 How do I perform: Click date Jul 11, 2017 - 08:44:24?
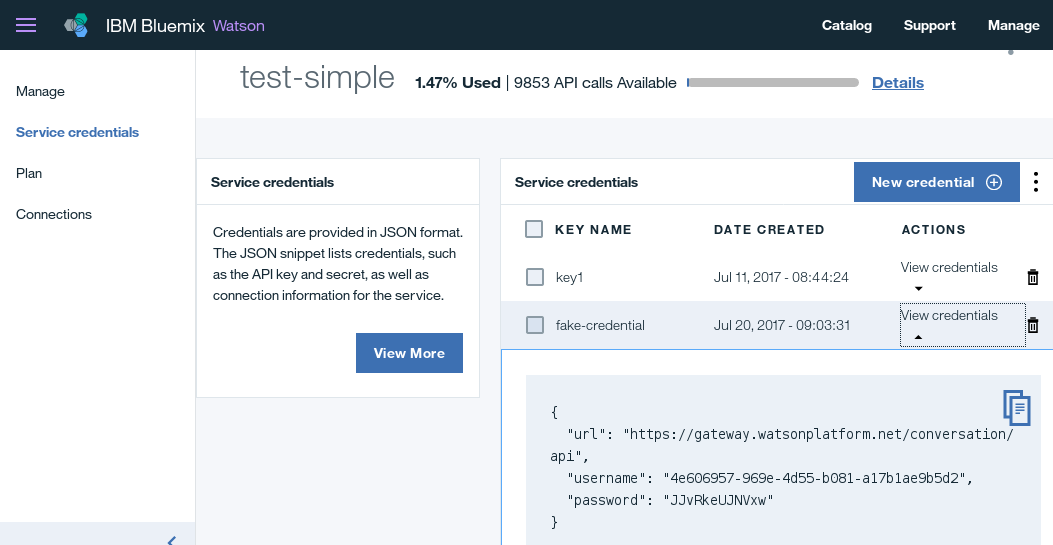coord(781,277)
